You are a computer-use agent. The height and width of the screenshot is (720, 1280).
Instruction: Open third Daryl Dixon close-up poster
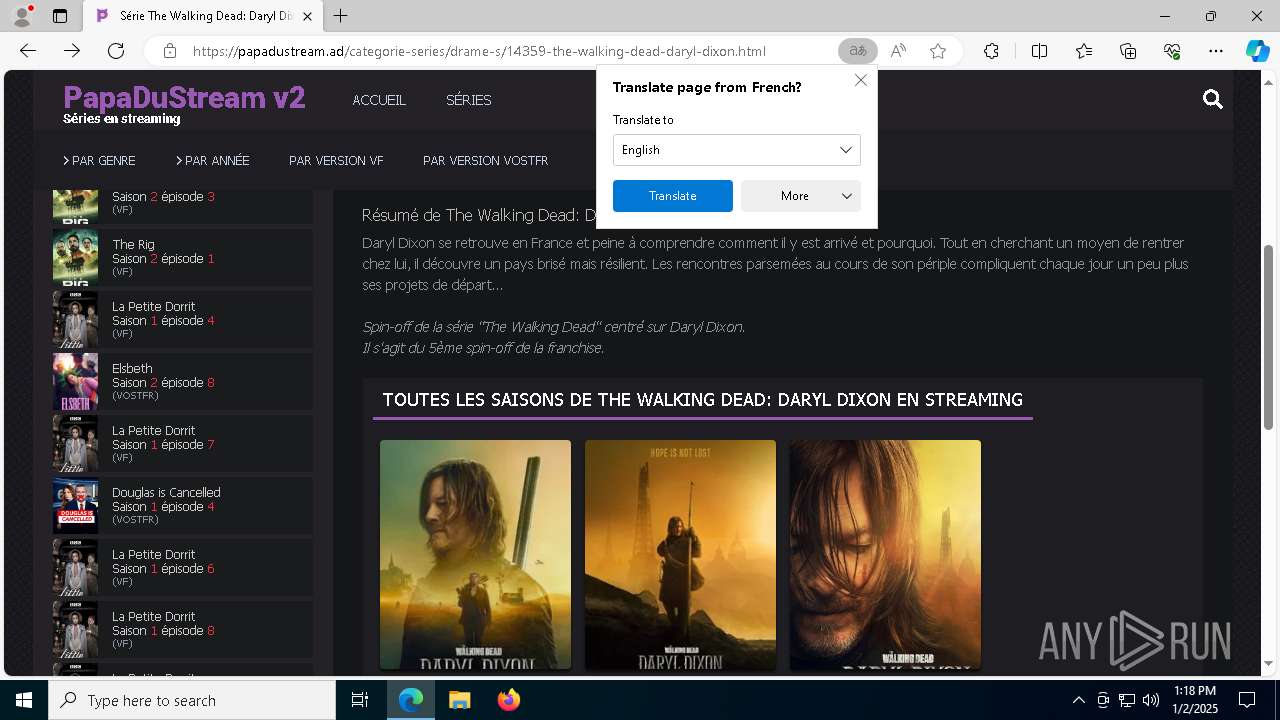point(885,554)
